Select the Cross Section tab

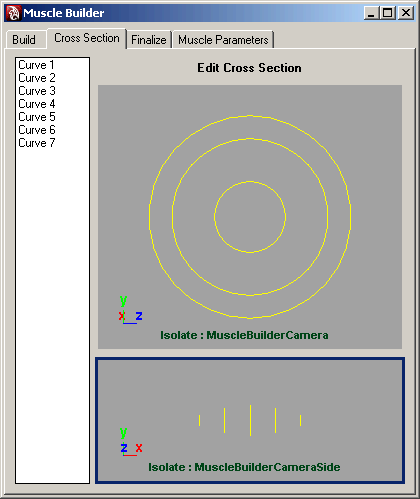click(x=87, y=38)
